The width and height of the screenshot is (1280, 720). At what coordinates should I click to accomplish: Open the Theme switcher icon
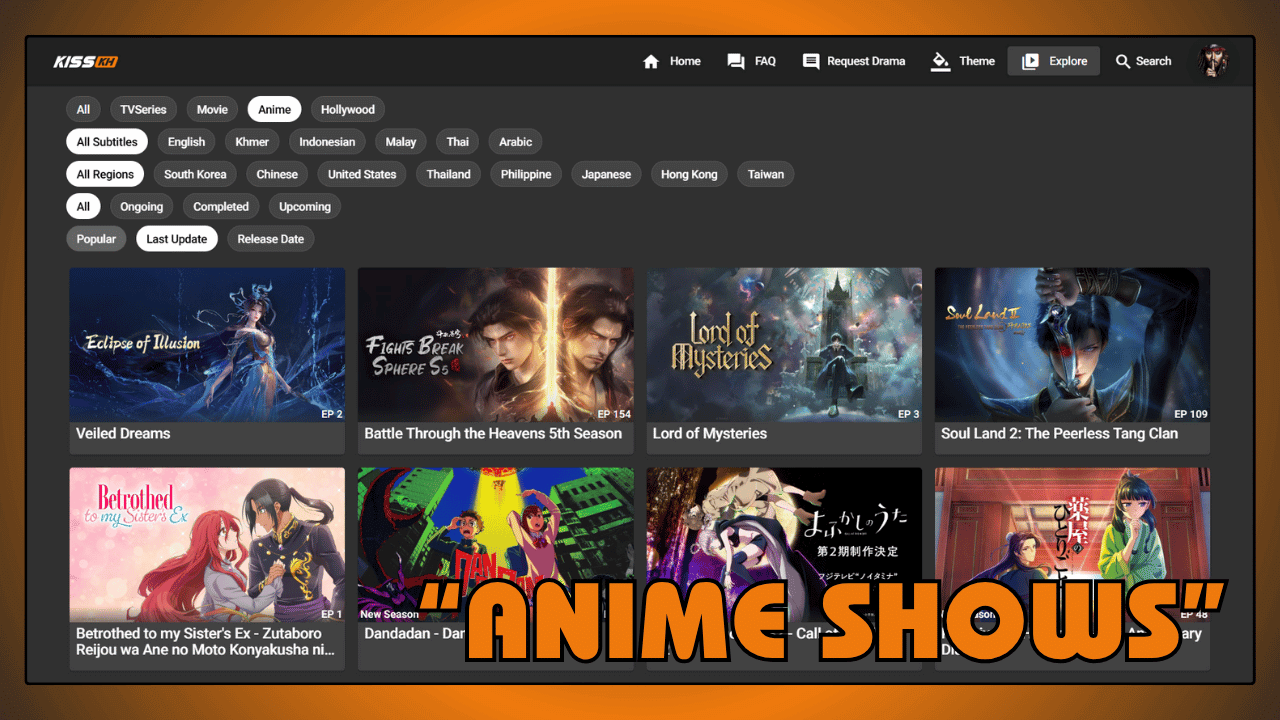coord(940,61)
